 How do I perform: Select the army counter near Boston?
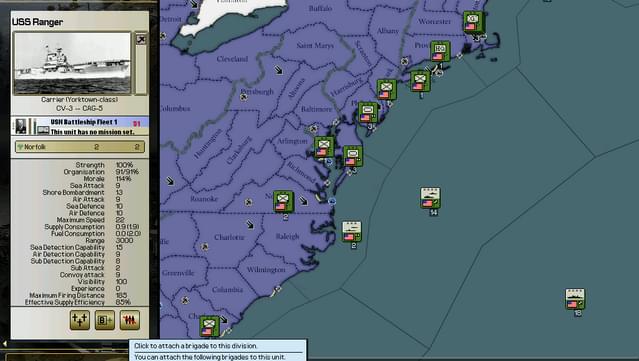pos(473,22)
